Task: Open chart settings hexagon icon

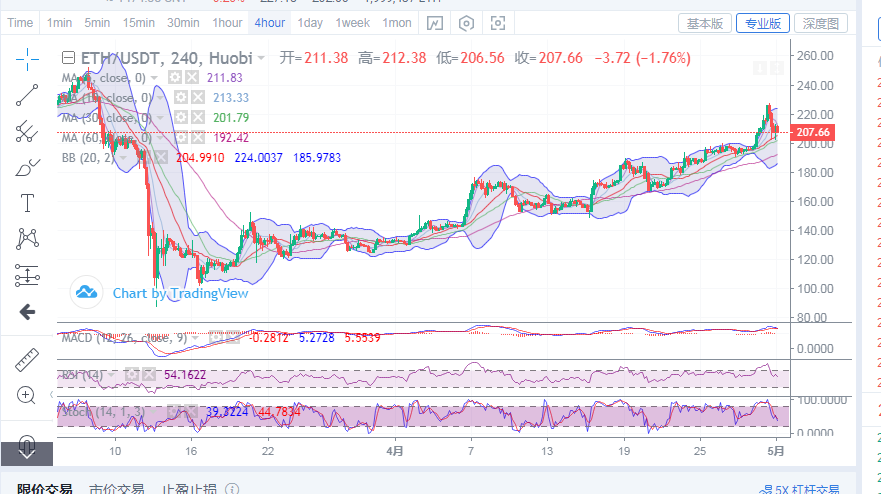Action: pyautogui.click(x=466, y=23)
